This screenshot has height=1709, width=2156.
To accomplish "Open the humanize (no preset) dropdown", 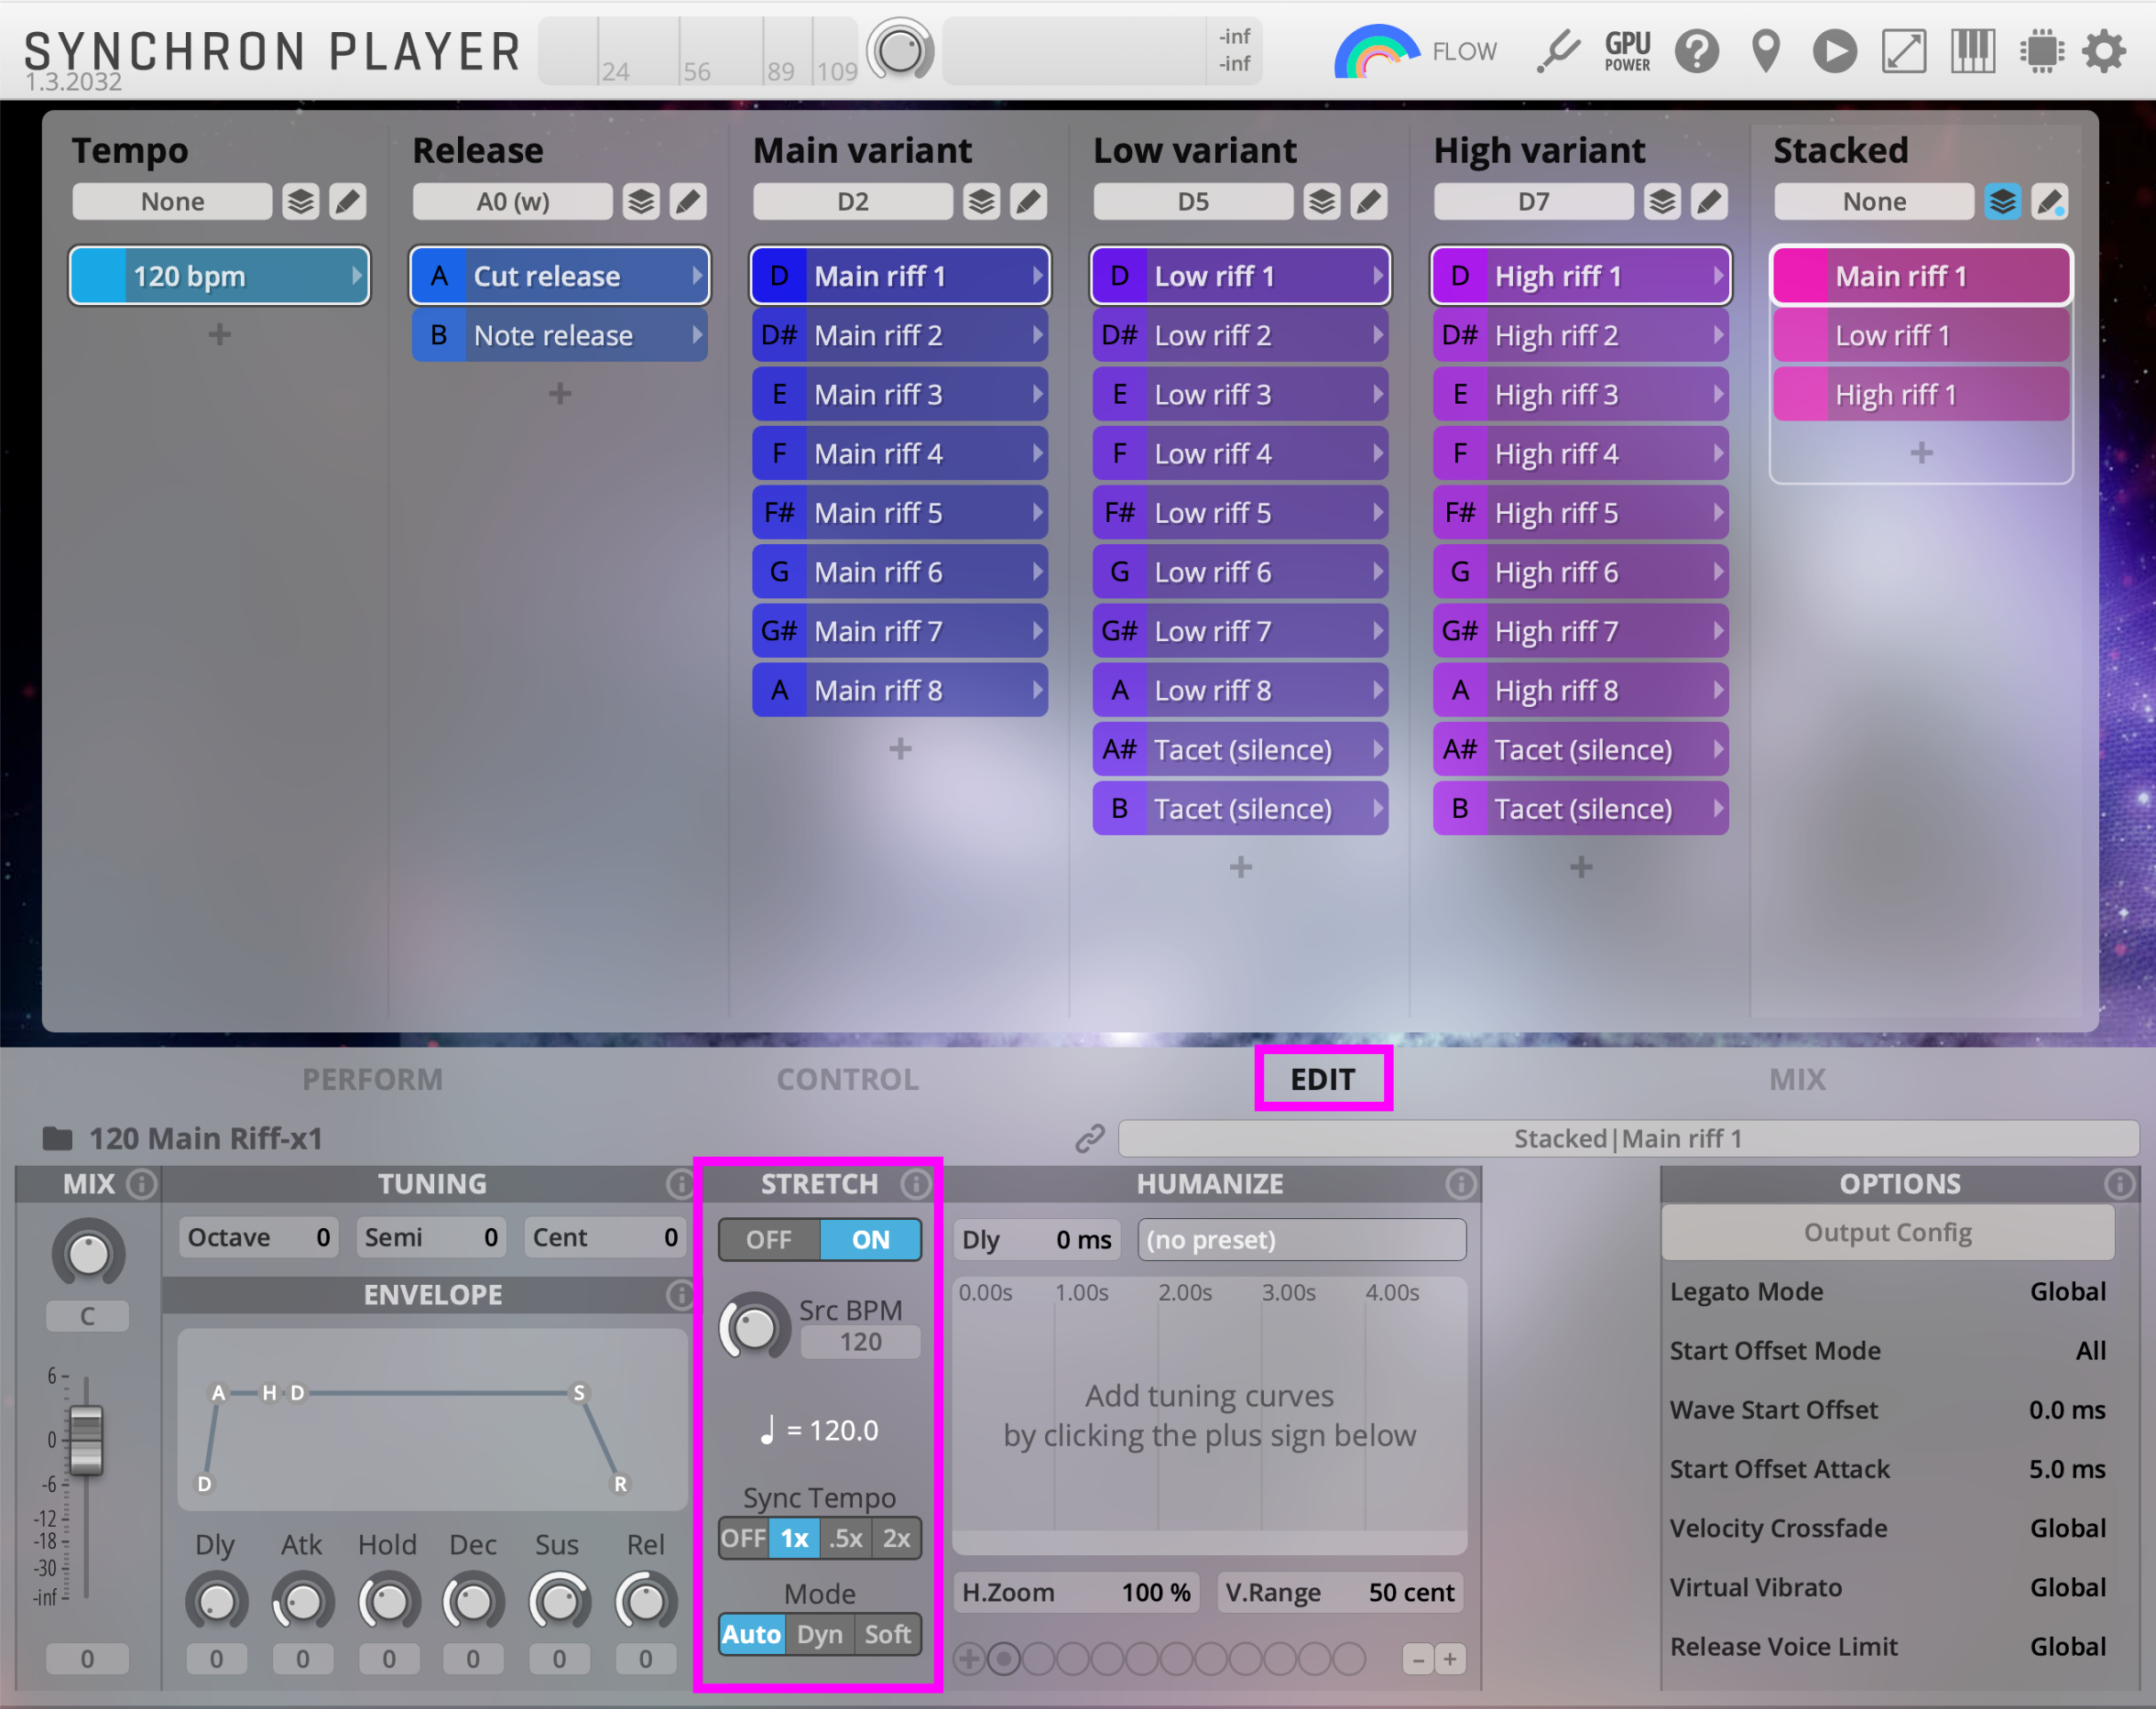I will tap(1302, 1240).
